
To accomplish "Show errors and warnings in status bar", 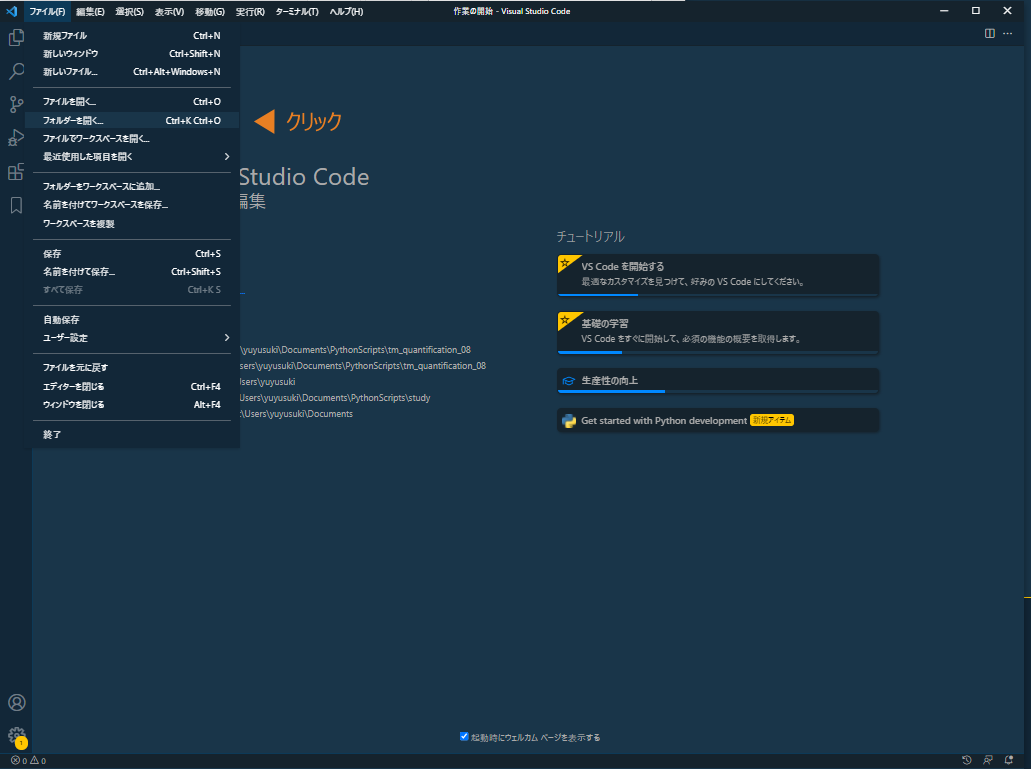I will pyautogui.click(x=28, y=760).
